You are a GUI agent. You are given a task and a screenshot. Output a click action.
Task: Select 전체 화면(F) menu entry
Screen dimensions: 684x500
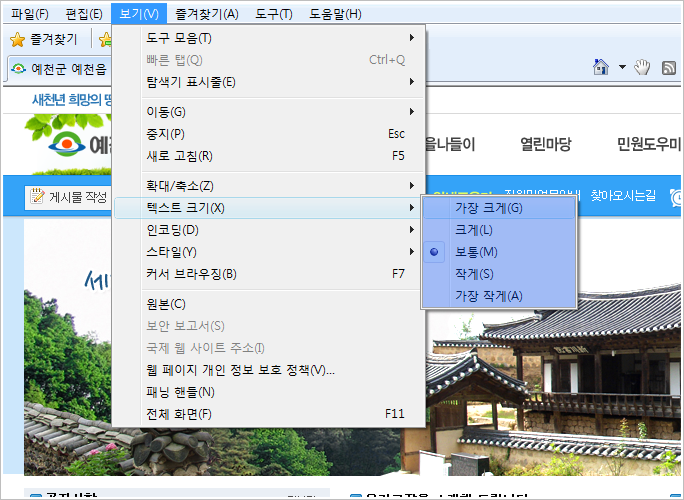[269, 414]
